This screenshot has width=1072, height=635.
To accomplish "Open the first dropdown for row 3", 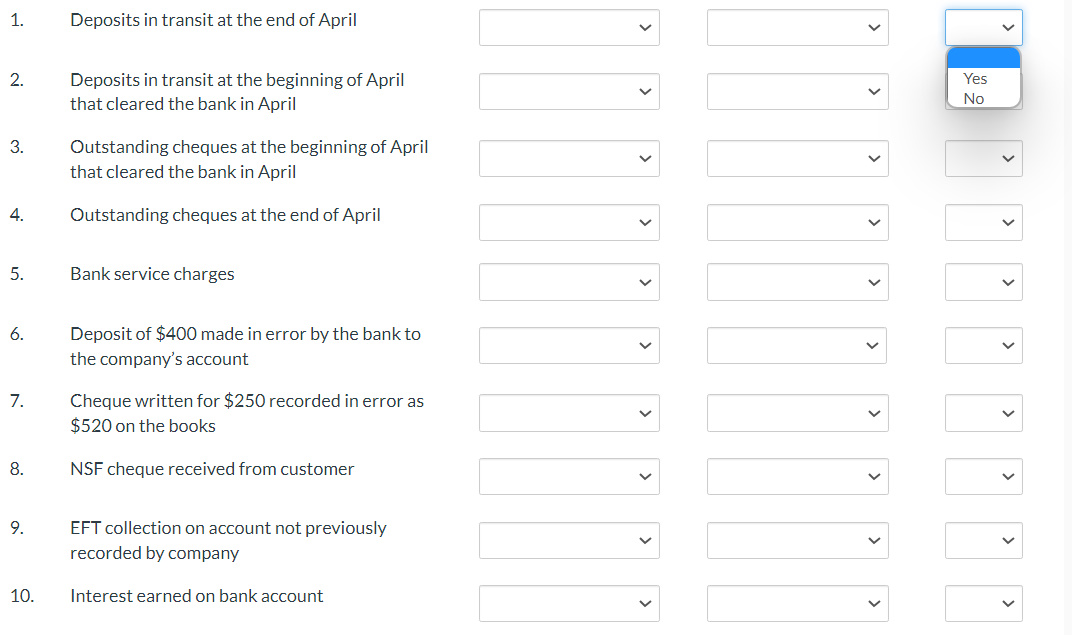I will pyautogui.click(x=568, y=158).
